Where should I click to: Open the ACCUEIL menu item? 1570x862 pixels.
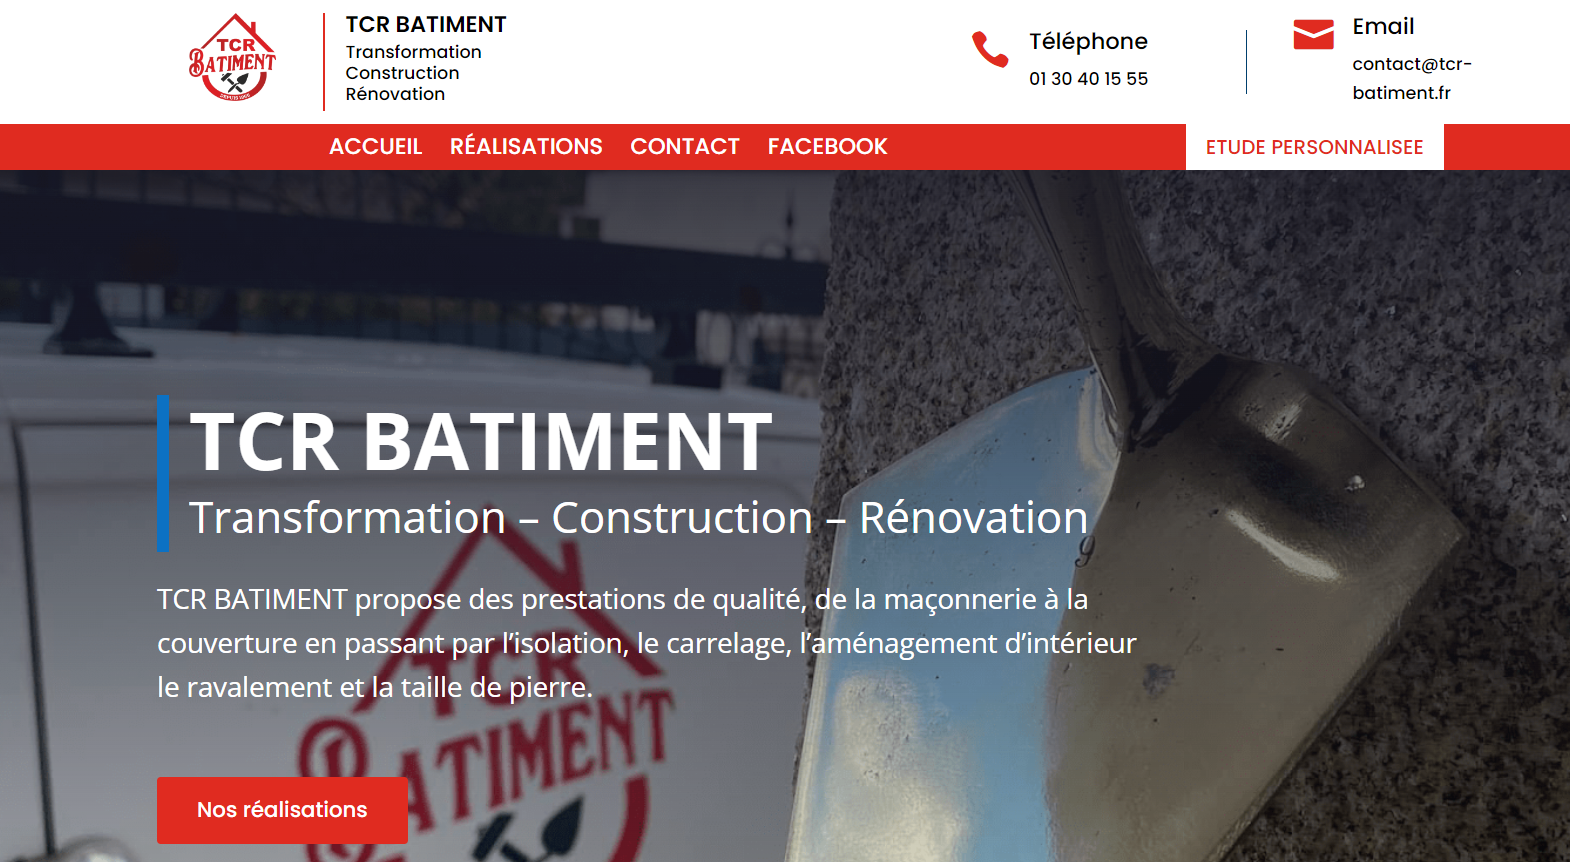click(x=376, y=147)
